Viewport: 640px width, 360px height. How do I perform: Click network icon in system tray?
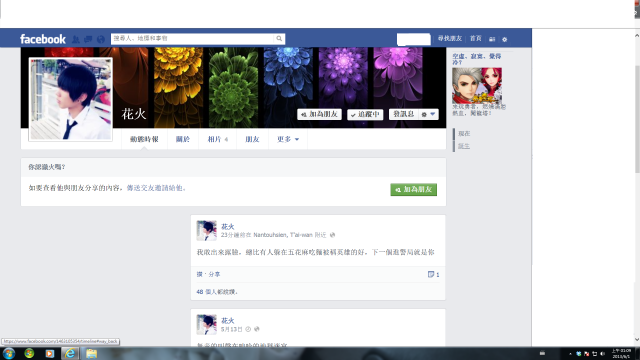594,354
